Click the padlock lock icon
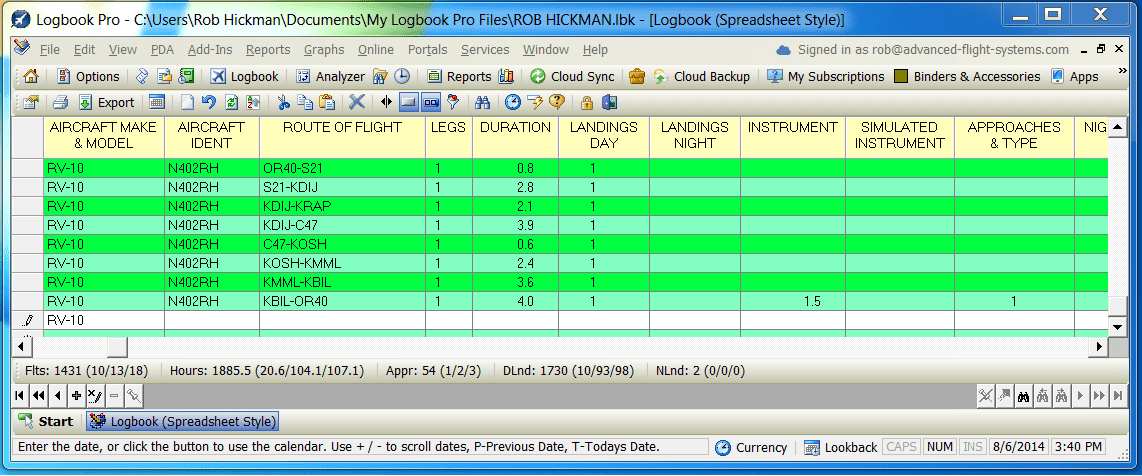Image resolution: width=1142 pixels, height=476 pixels. point(587,102)
